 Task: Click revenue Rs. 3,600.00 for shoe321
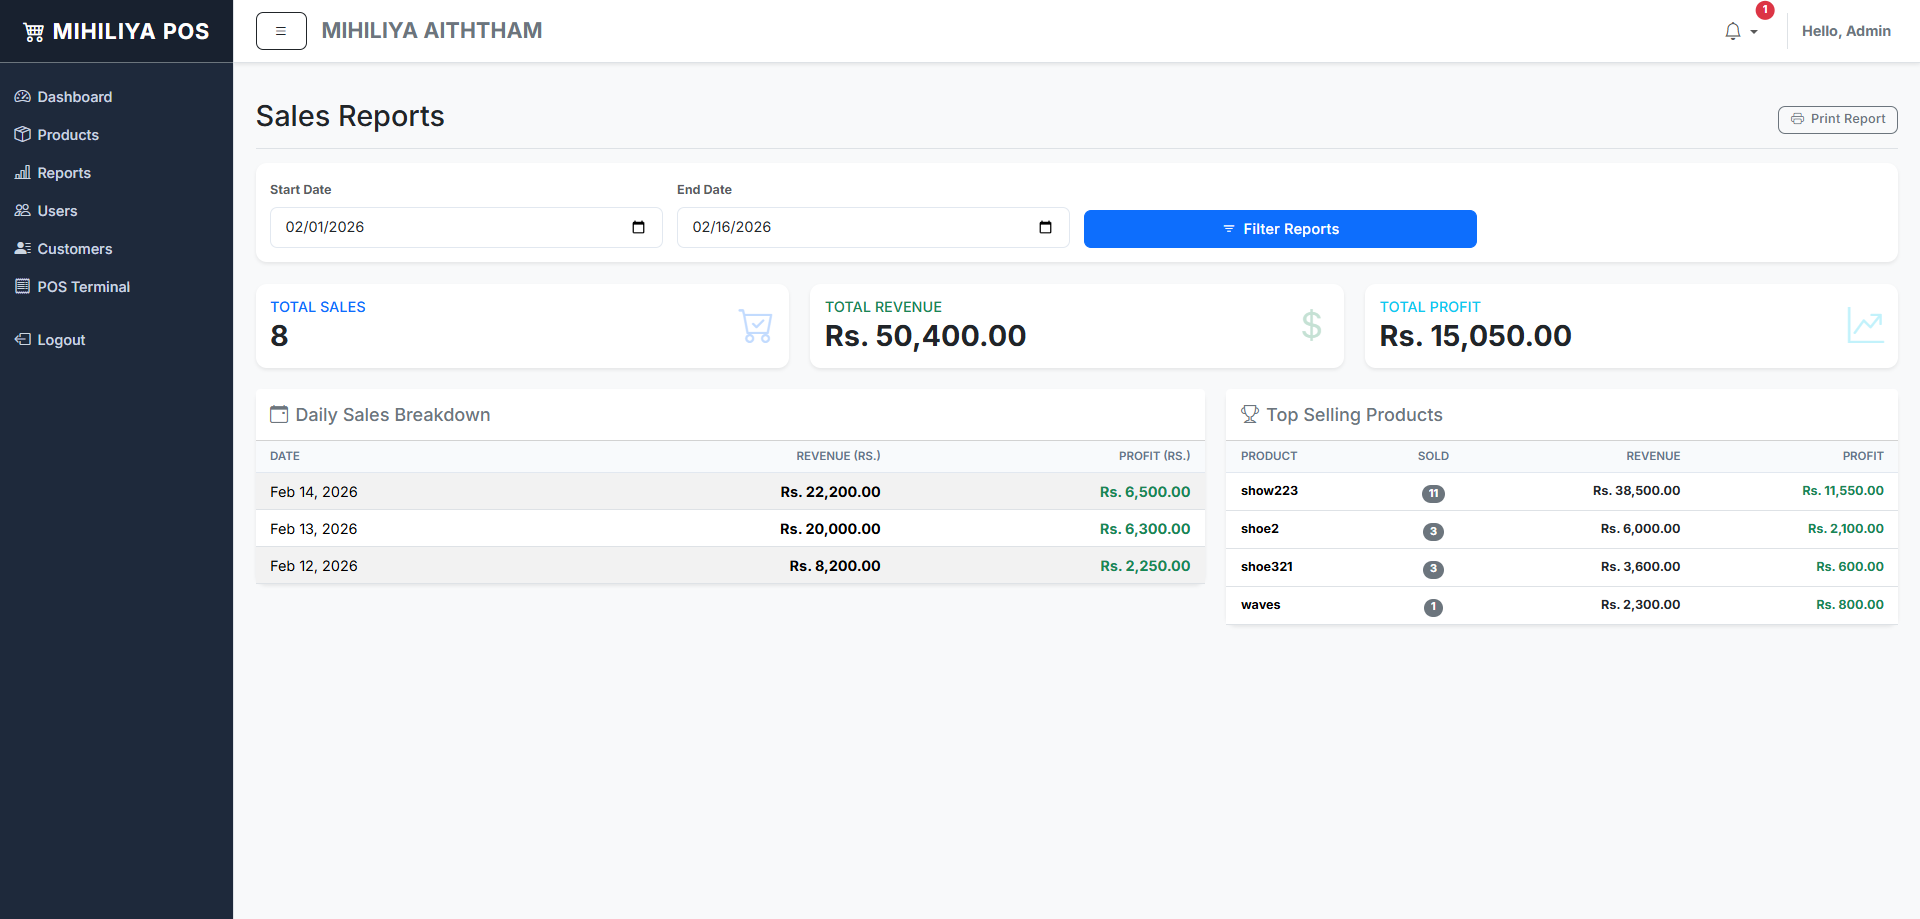pyautogui.click(x=1640, y=567)
